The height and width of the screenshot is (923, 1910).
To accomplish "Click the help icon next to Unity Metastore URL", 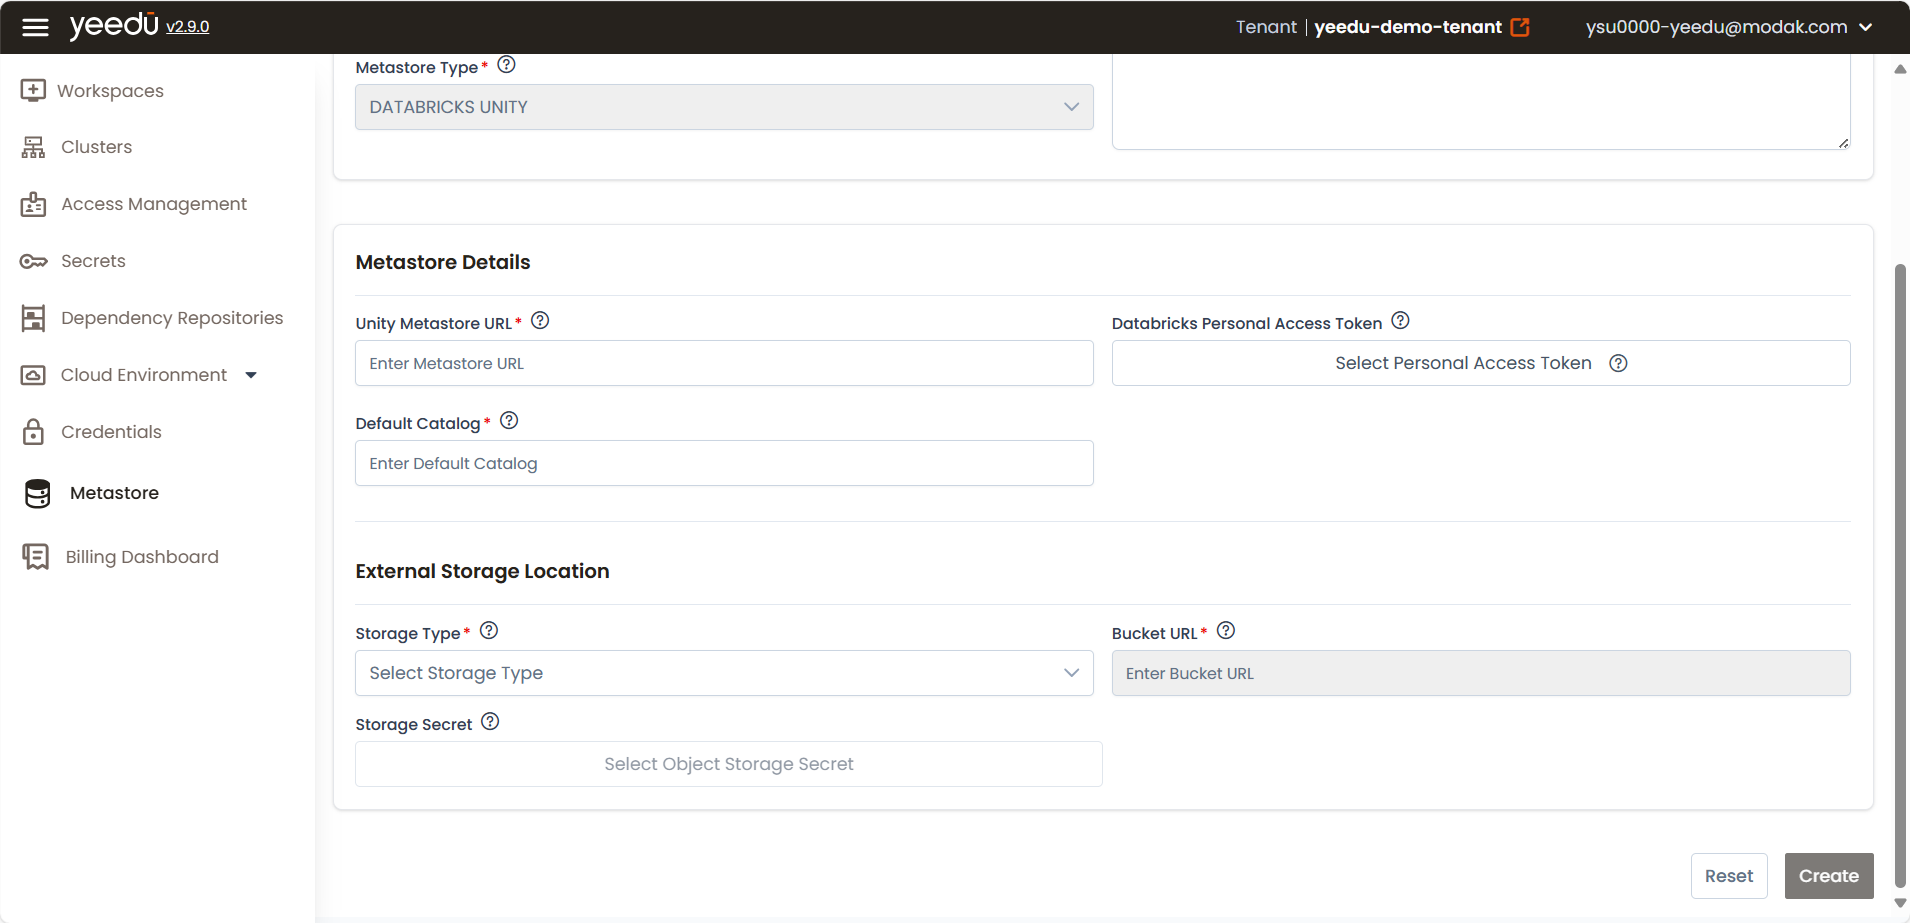I will pyautogui.click(x=540, y=321).
